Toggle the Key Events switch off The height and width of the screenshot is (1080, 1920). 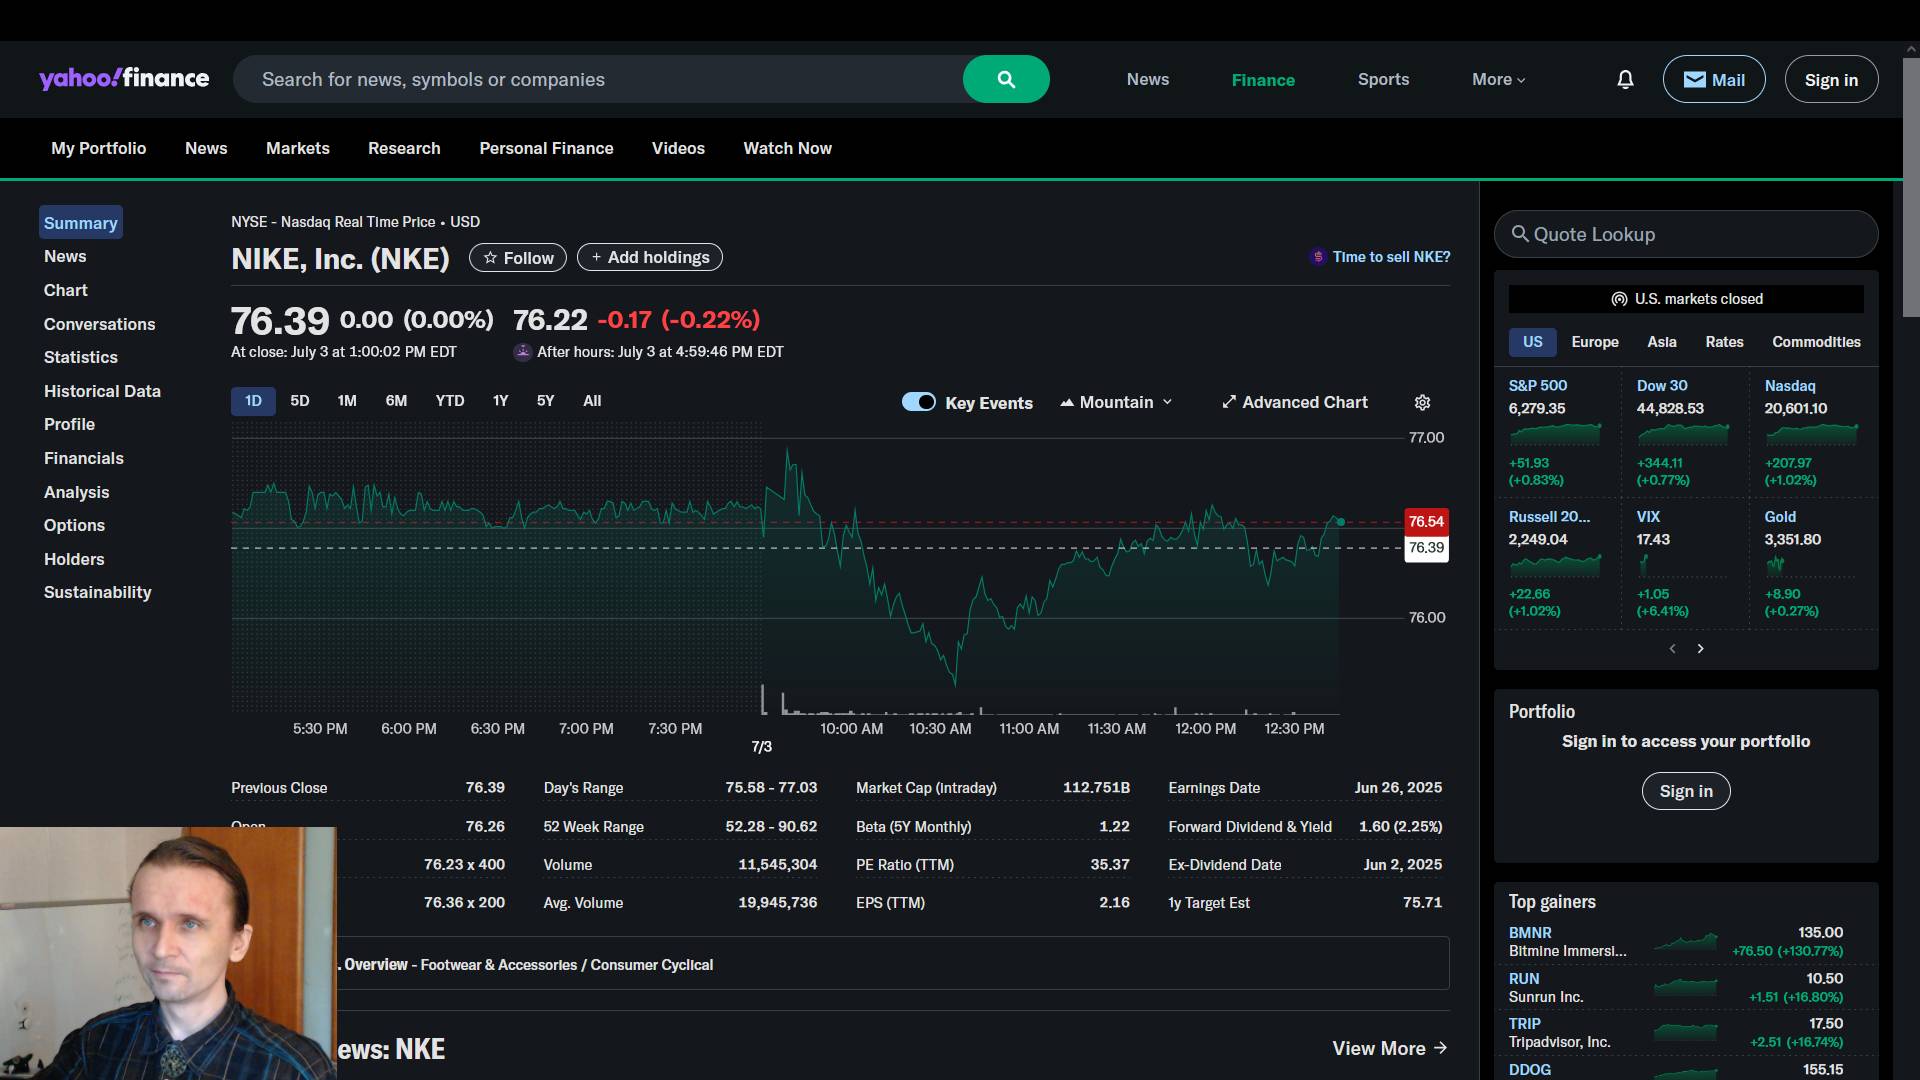coord(918,402)
